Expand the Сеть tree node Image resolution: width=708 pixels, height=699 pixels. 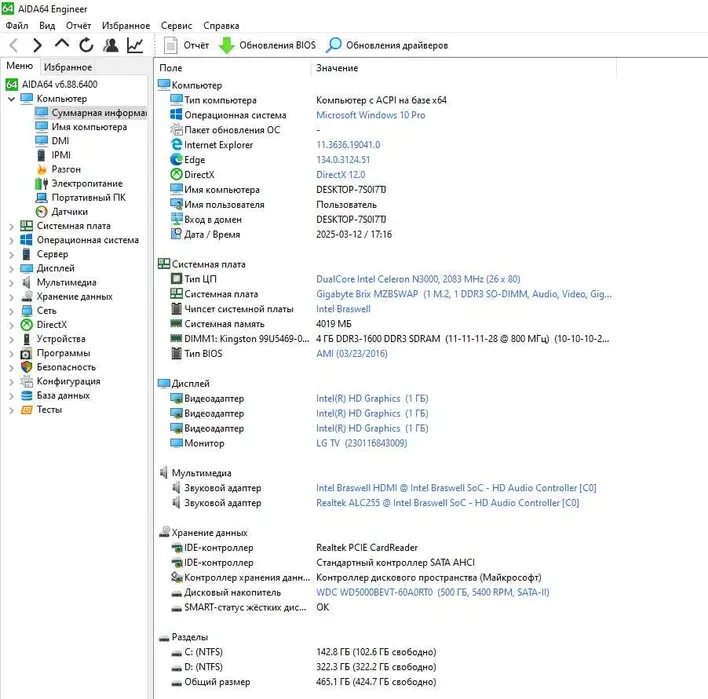11,311
